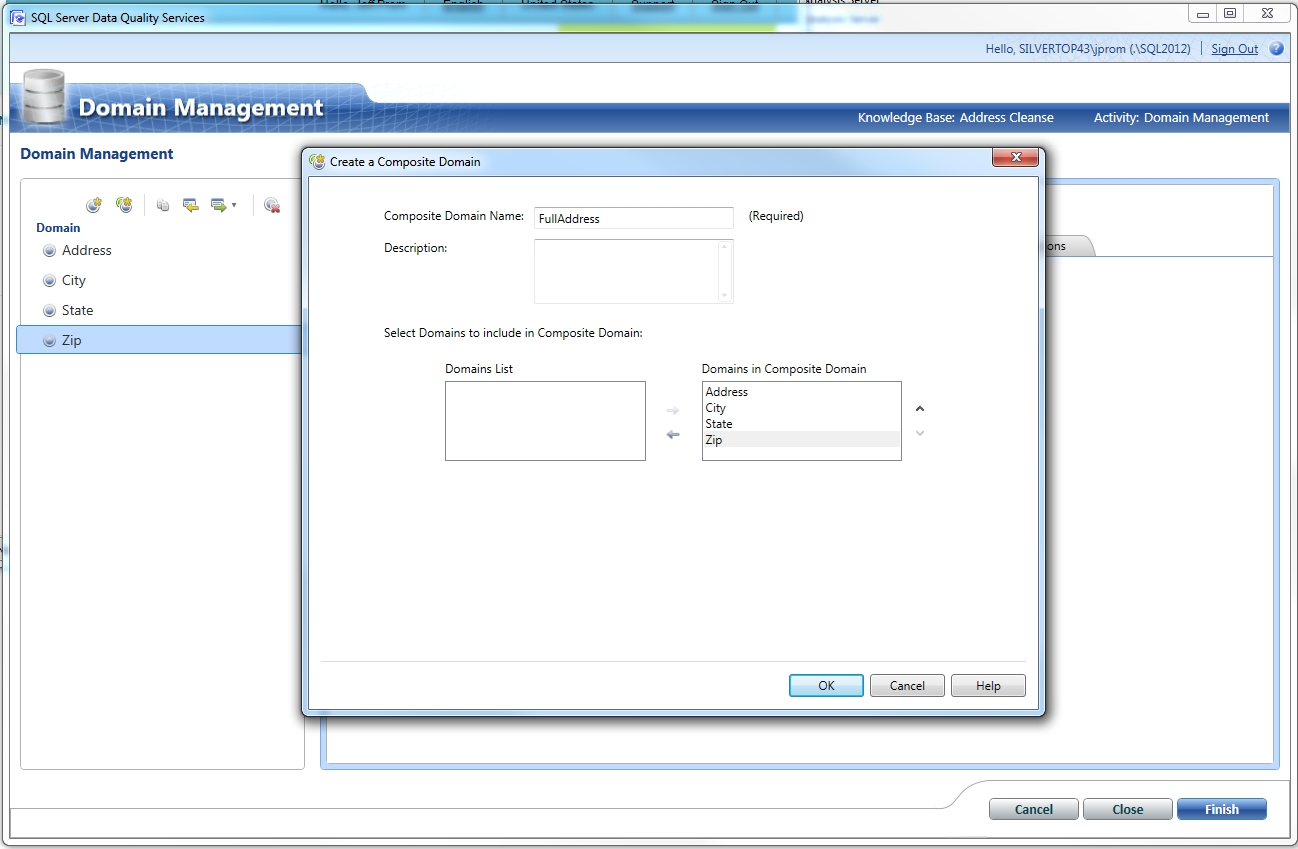Click the Create a Domain toolbar icon
Image resolution: width=1298 pixels, height=849 pixels.
94,205
